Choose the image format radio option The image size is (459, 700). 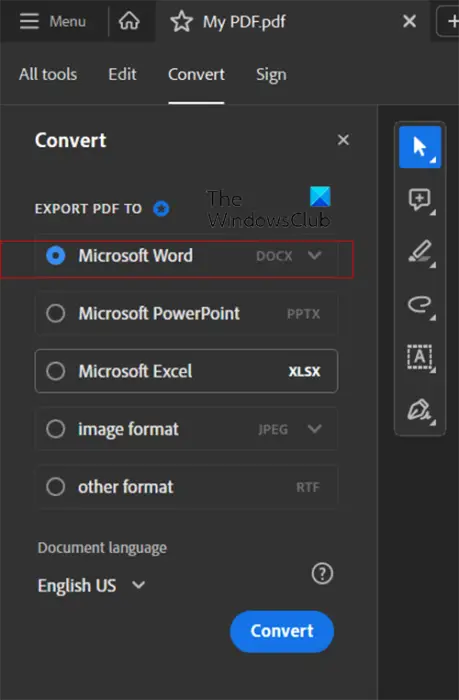(x=56, y=429)
